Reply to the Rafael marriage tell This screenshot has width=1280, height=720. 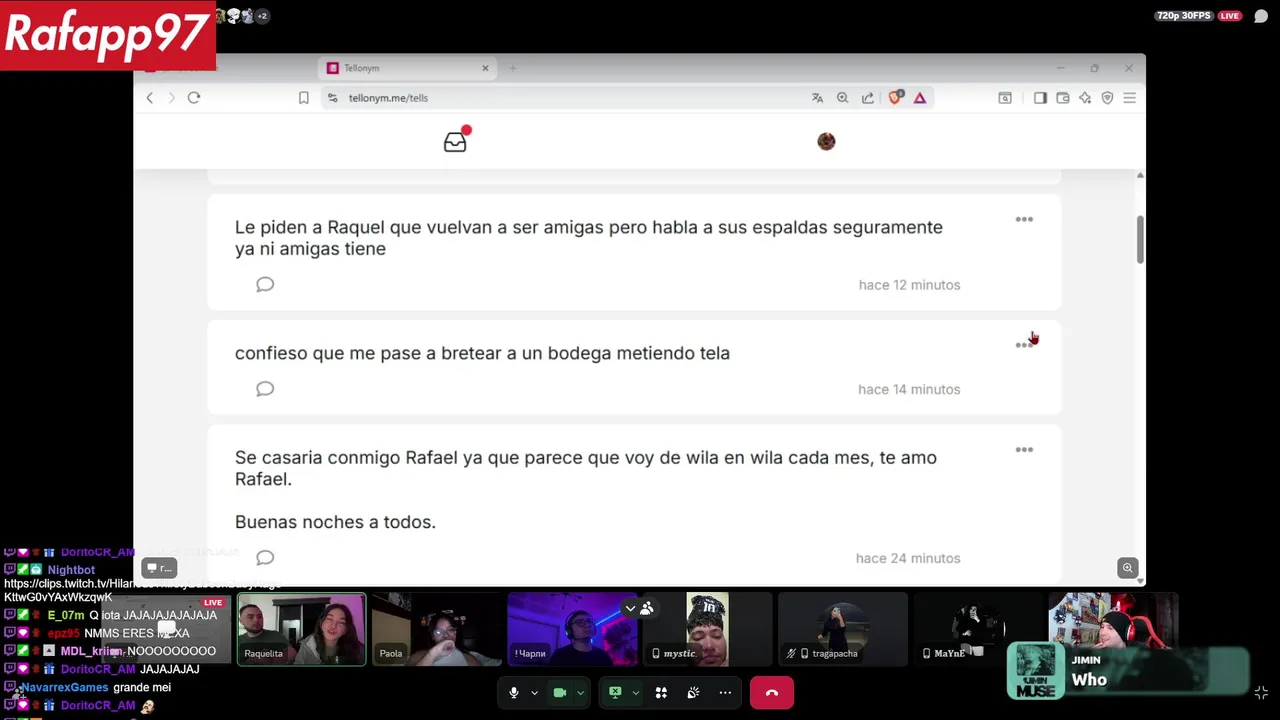[265, 558]
